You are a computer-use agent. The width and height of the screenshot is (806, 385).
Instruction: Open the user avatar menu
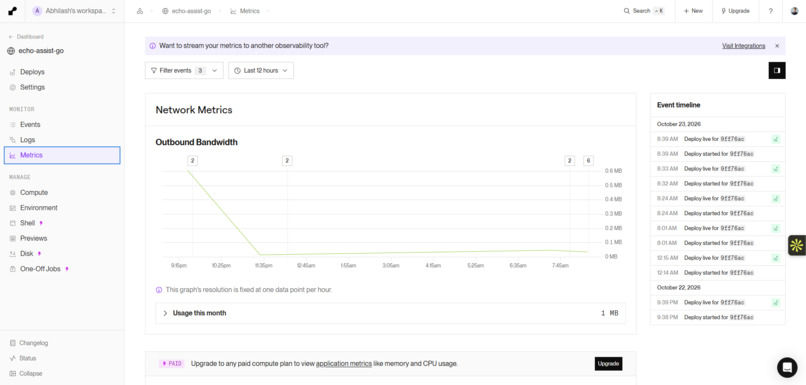[x=794, y=11]
